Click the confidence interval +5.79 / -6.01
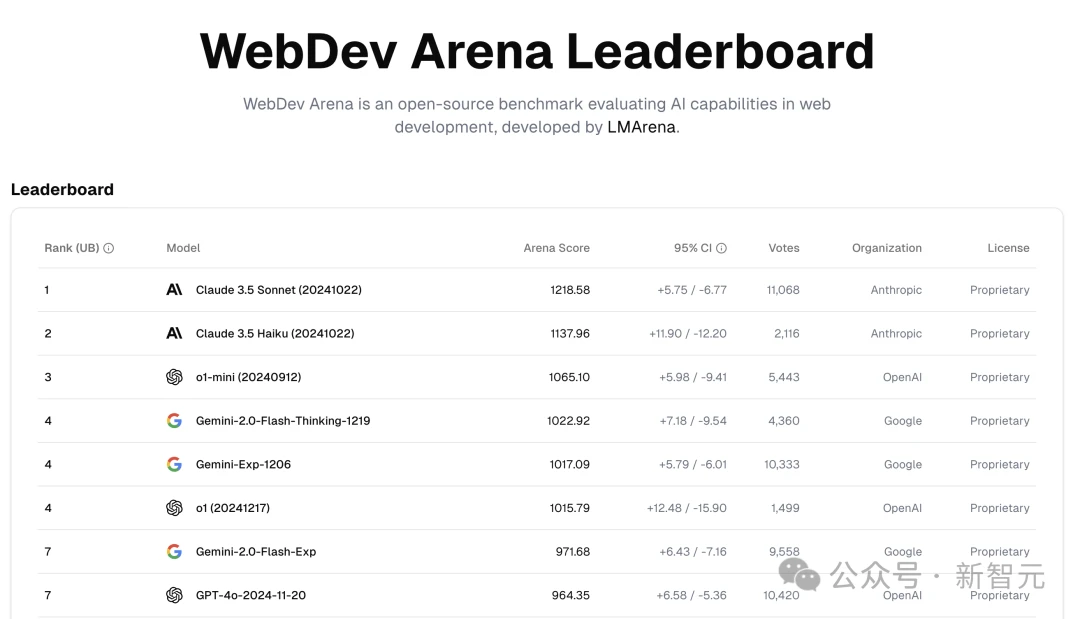This screenshot has height=619, width=1080. point(693,464)
